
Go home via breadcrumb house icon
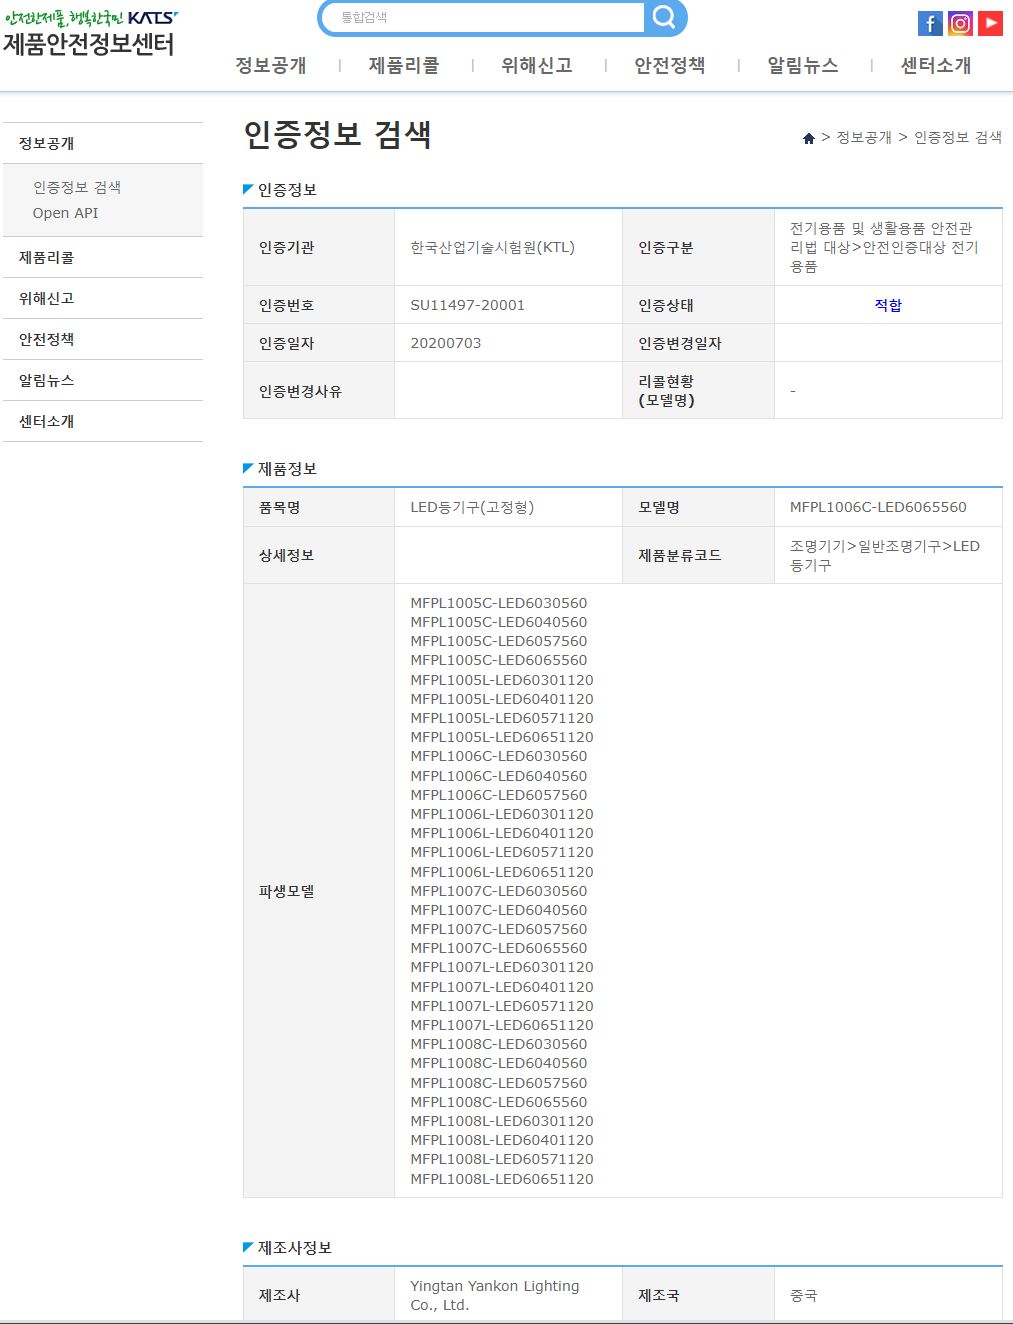(809, 138)
